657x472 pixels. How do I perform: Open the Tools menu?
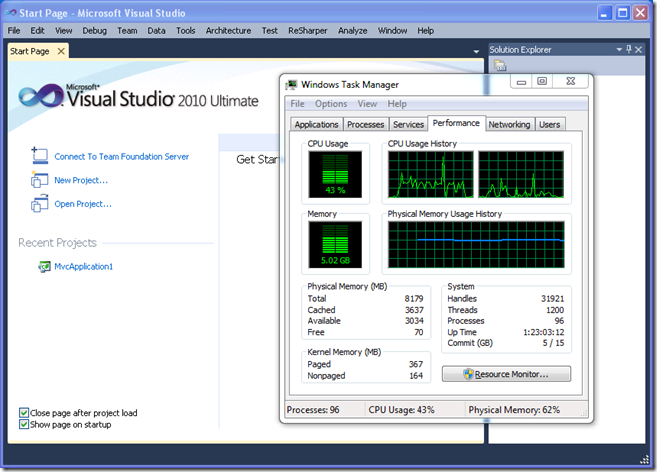pyautogui.click(x=186, y=31)
